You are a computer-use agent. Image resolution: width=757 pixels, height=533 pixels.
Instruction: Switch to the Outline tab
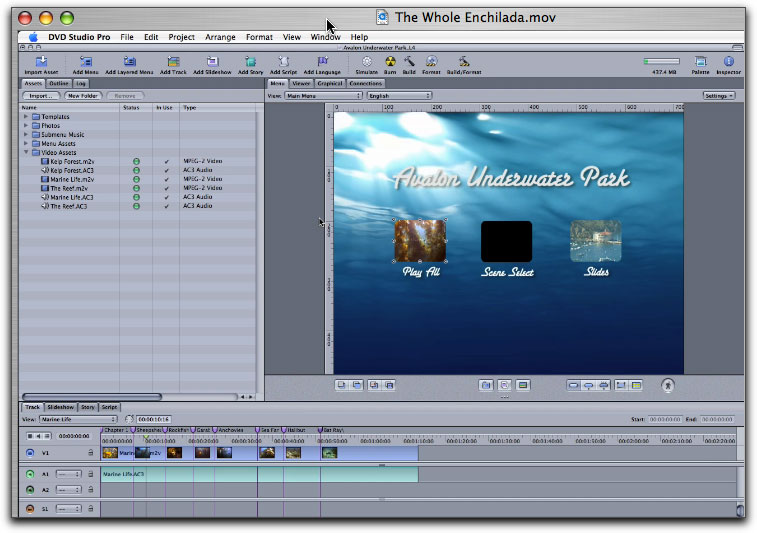click(x=59, y=83)
